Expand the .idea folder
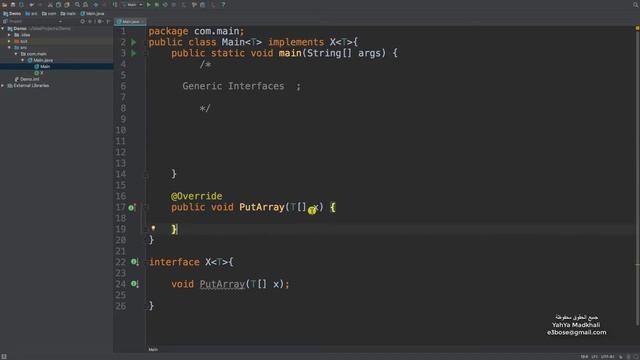Screen dimensions: 640x360 click(10, 35)
